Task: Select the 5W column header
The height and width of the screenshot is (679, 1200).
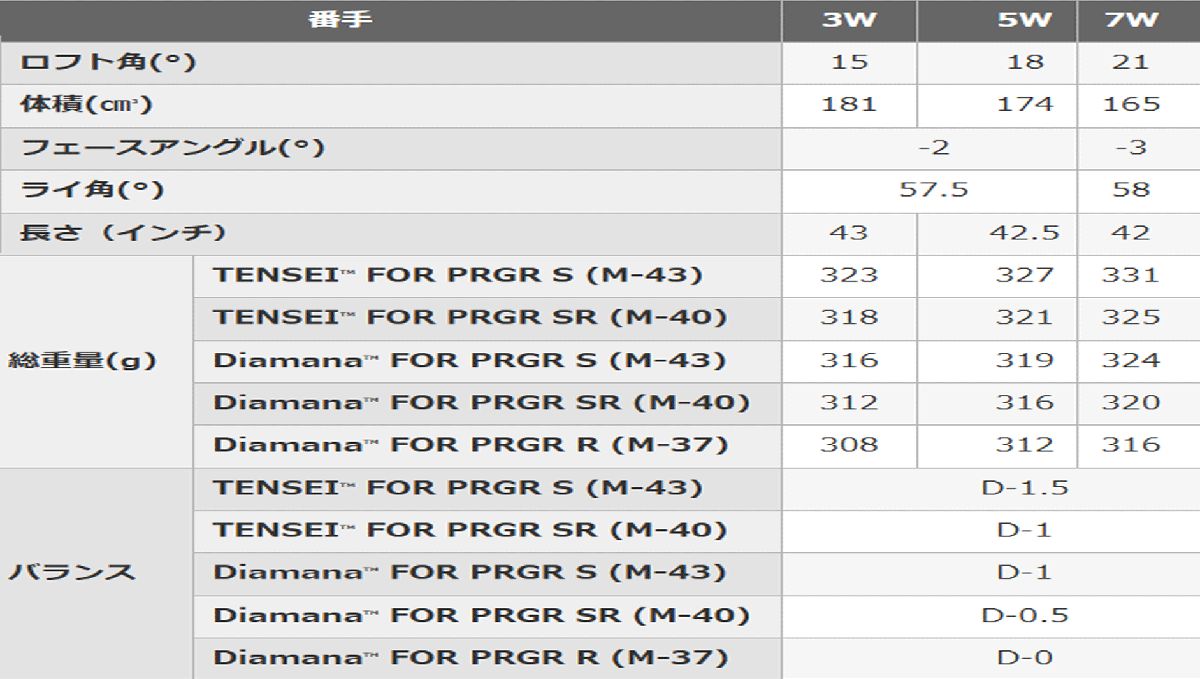Action: 1024,20
